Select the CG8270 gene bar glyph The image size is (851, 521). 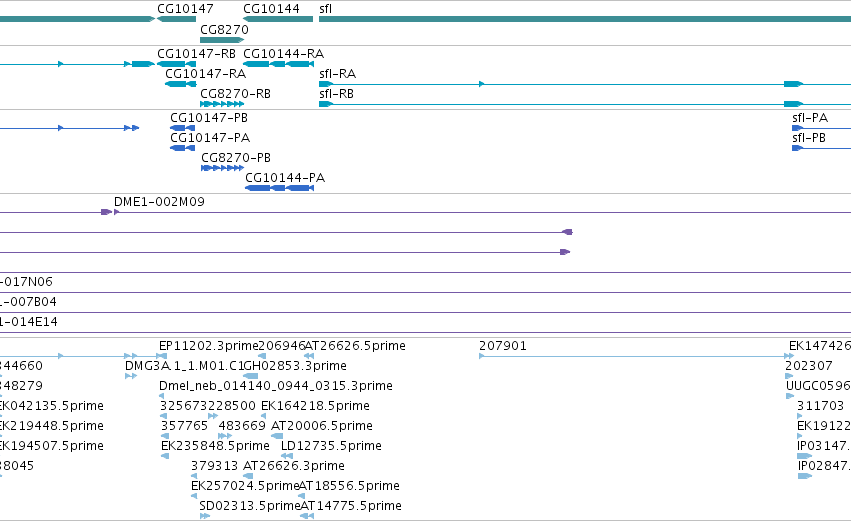pos(222,40)
